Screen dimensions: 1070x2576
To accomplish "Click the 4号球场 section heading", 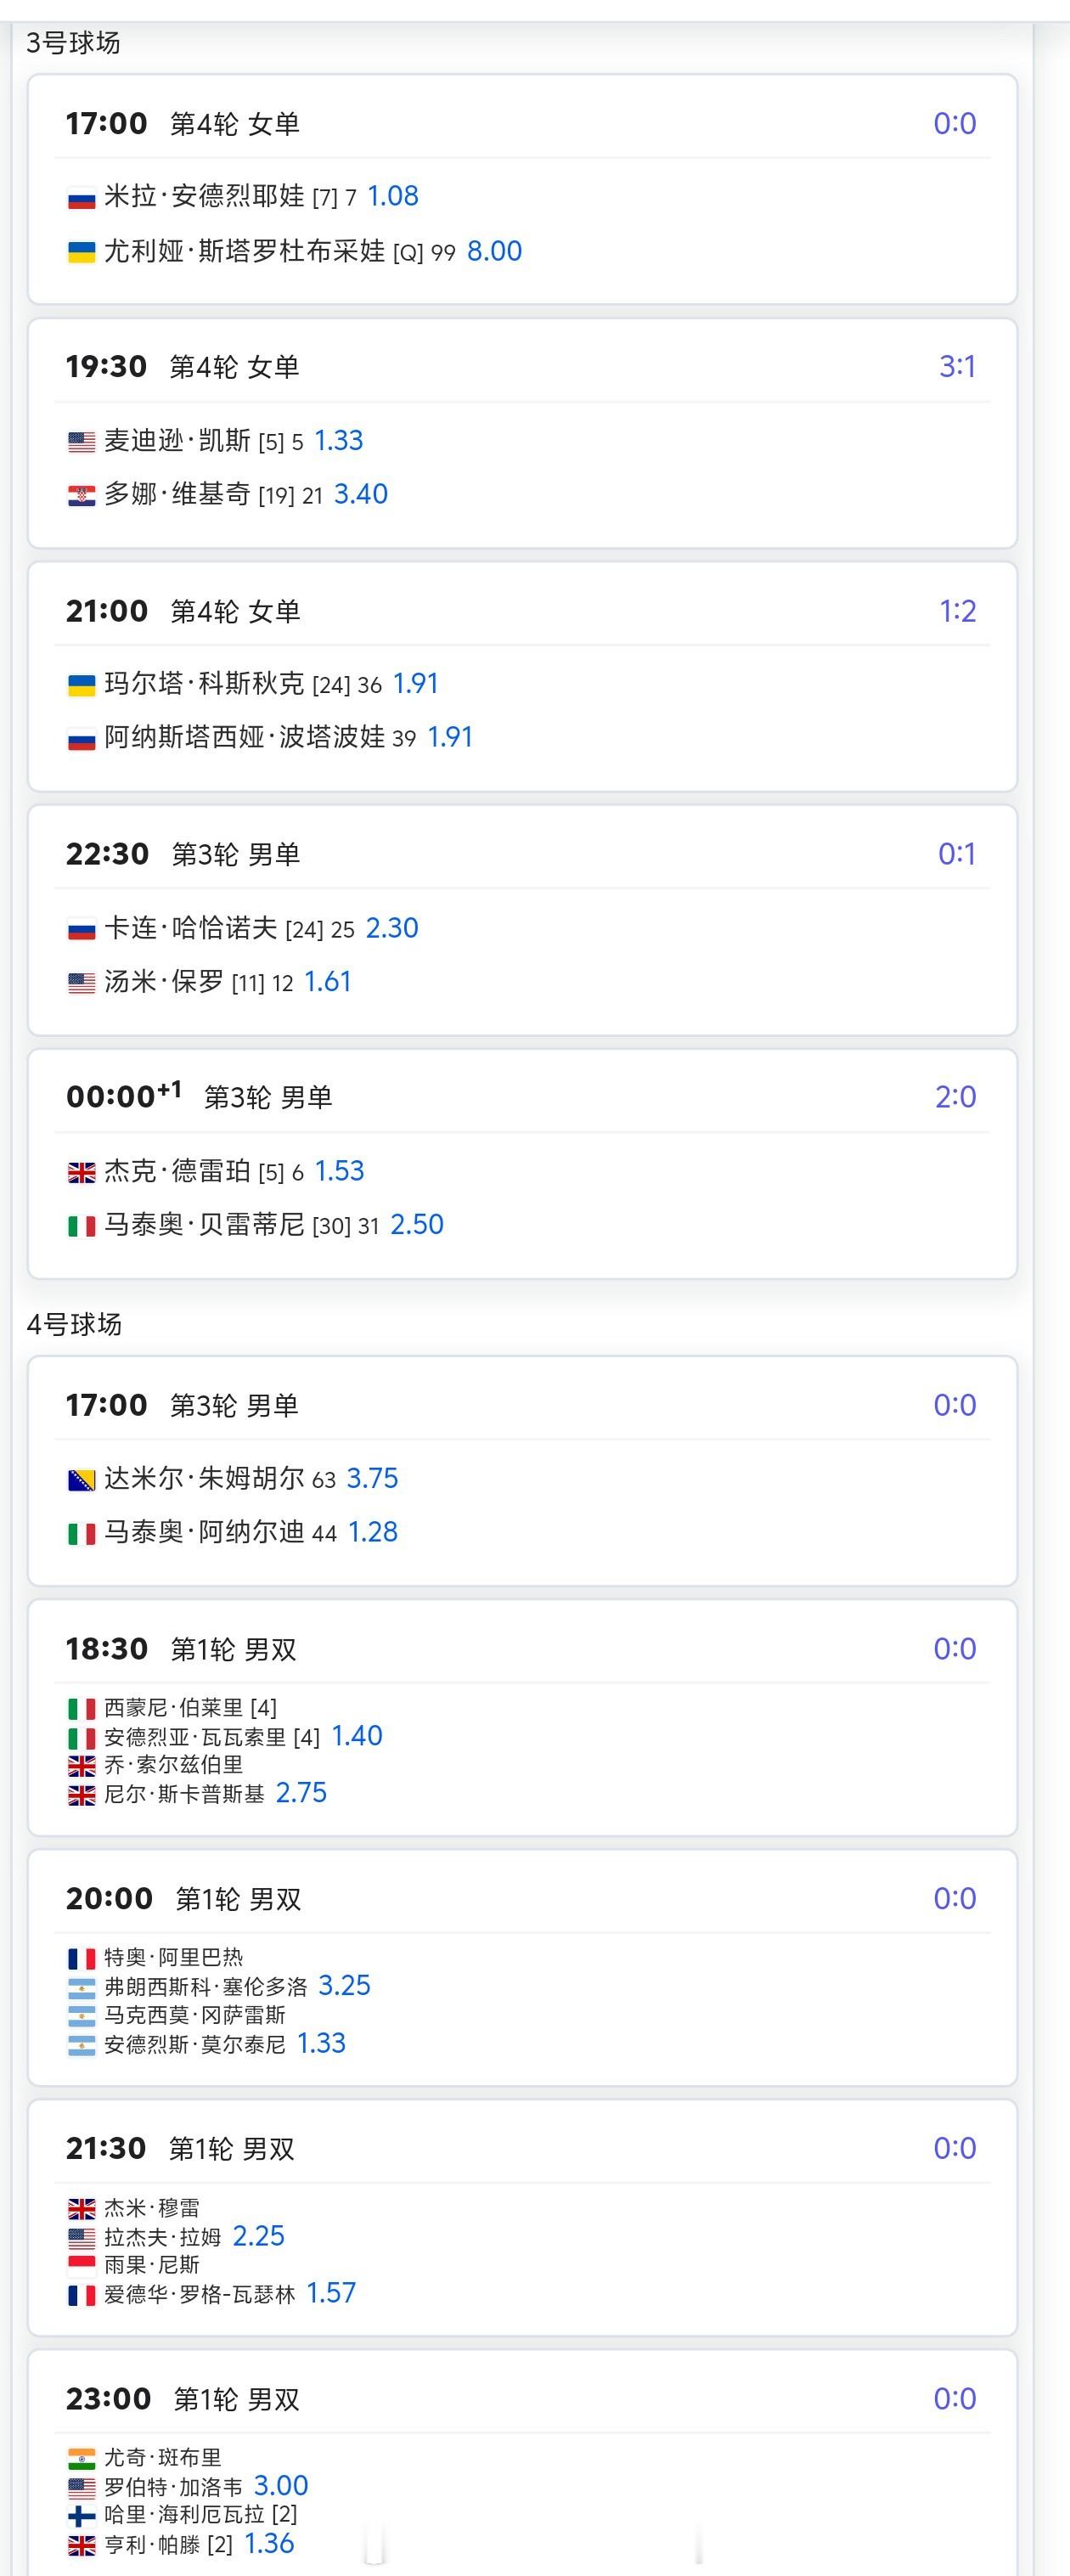I will [74, 1324].
